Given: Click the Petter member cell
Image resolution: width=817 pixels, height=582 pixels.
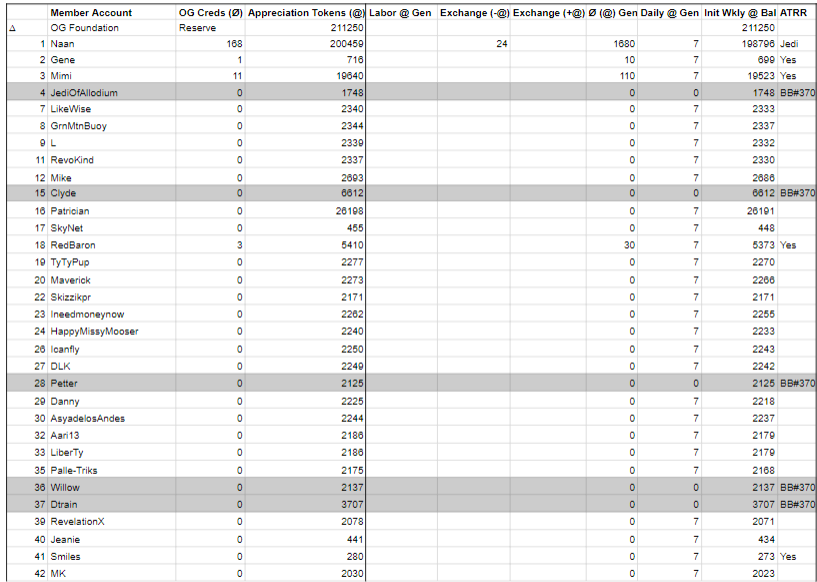Looking at the screenshot, I should (x=112, y=383).
